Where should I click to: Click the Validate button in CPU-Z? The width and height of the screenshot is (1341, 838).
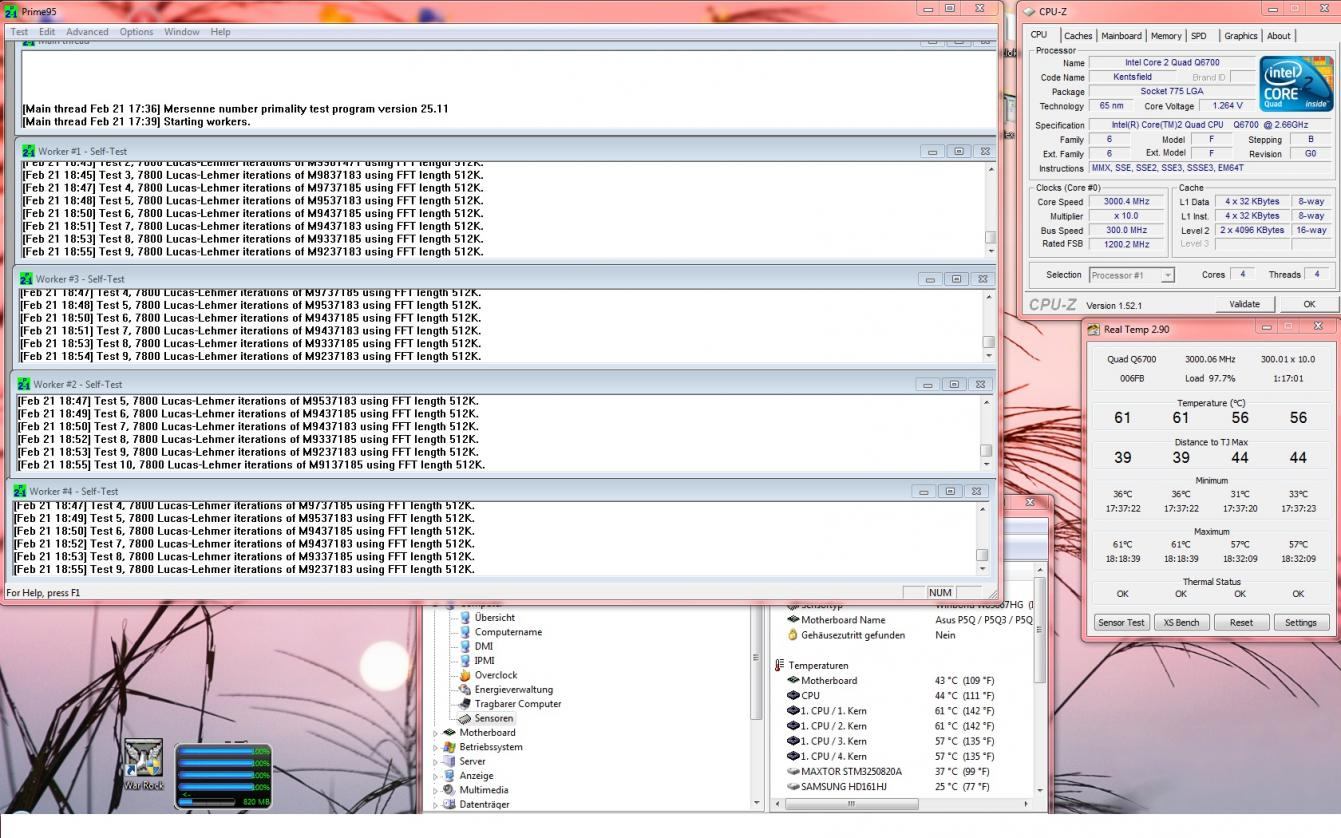coord(1244,304)
